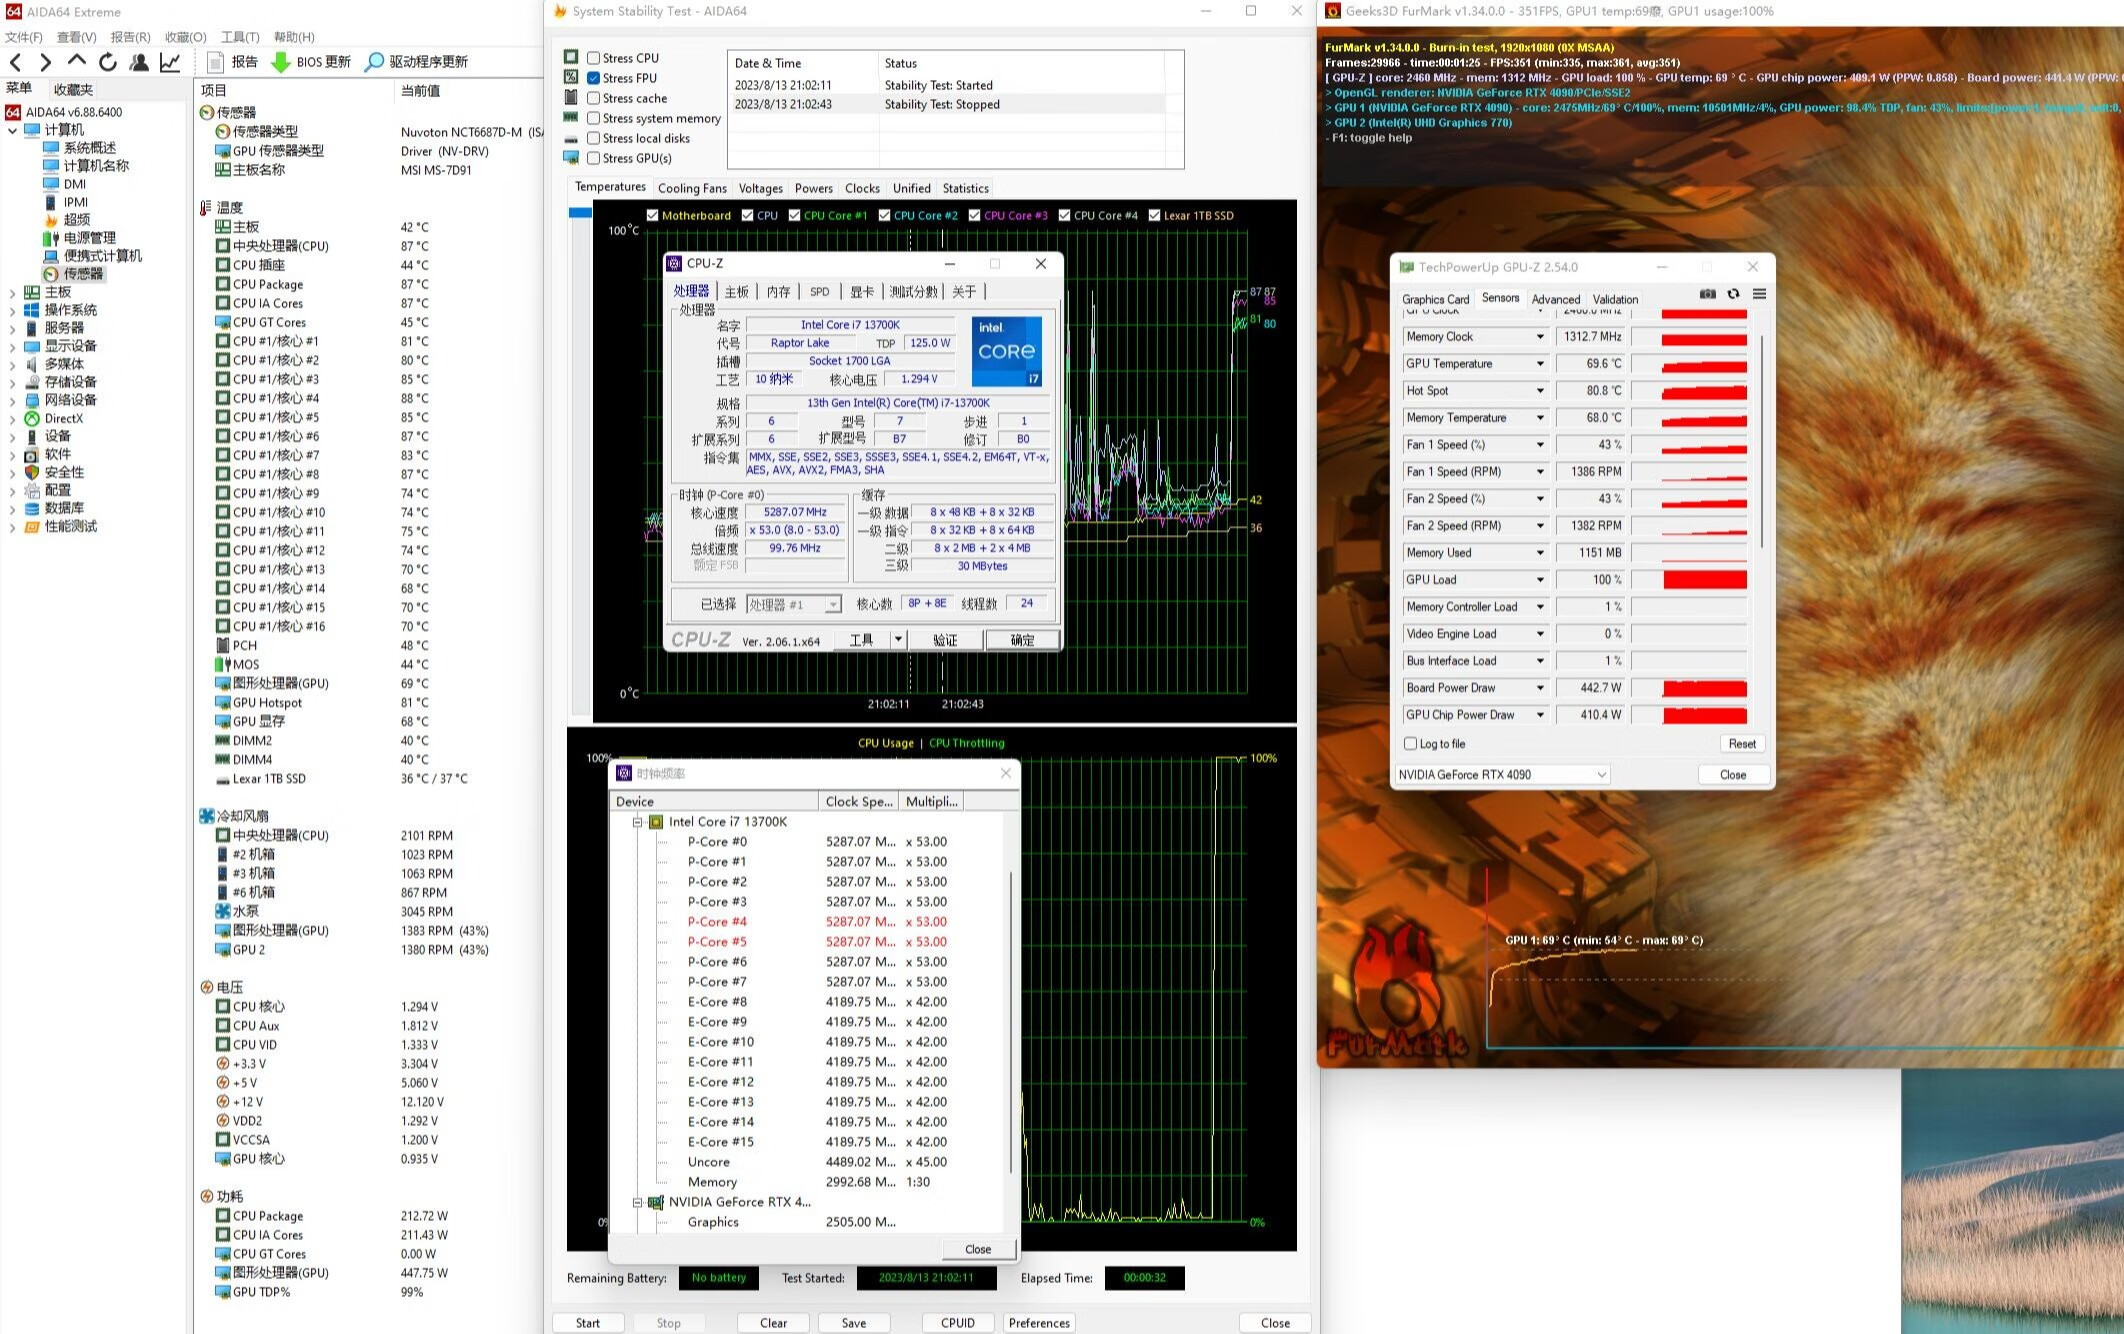
Task: Switch to the GPU-Z Advanced tab
Action: (1556, 299)
